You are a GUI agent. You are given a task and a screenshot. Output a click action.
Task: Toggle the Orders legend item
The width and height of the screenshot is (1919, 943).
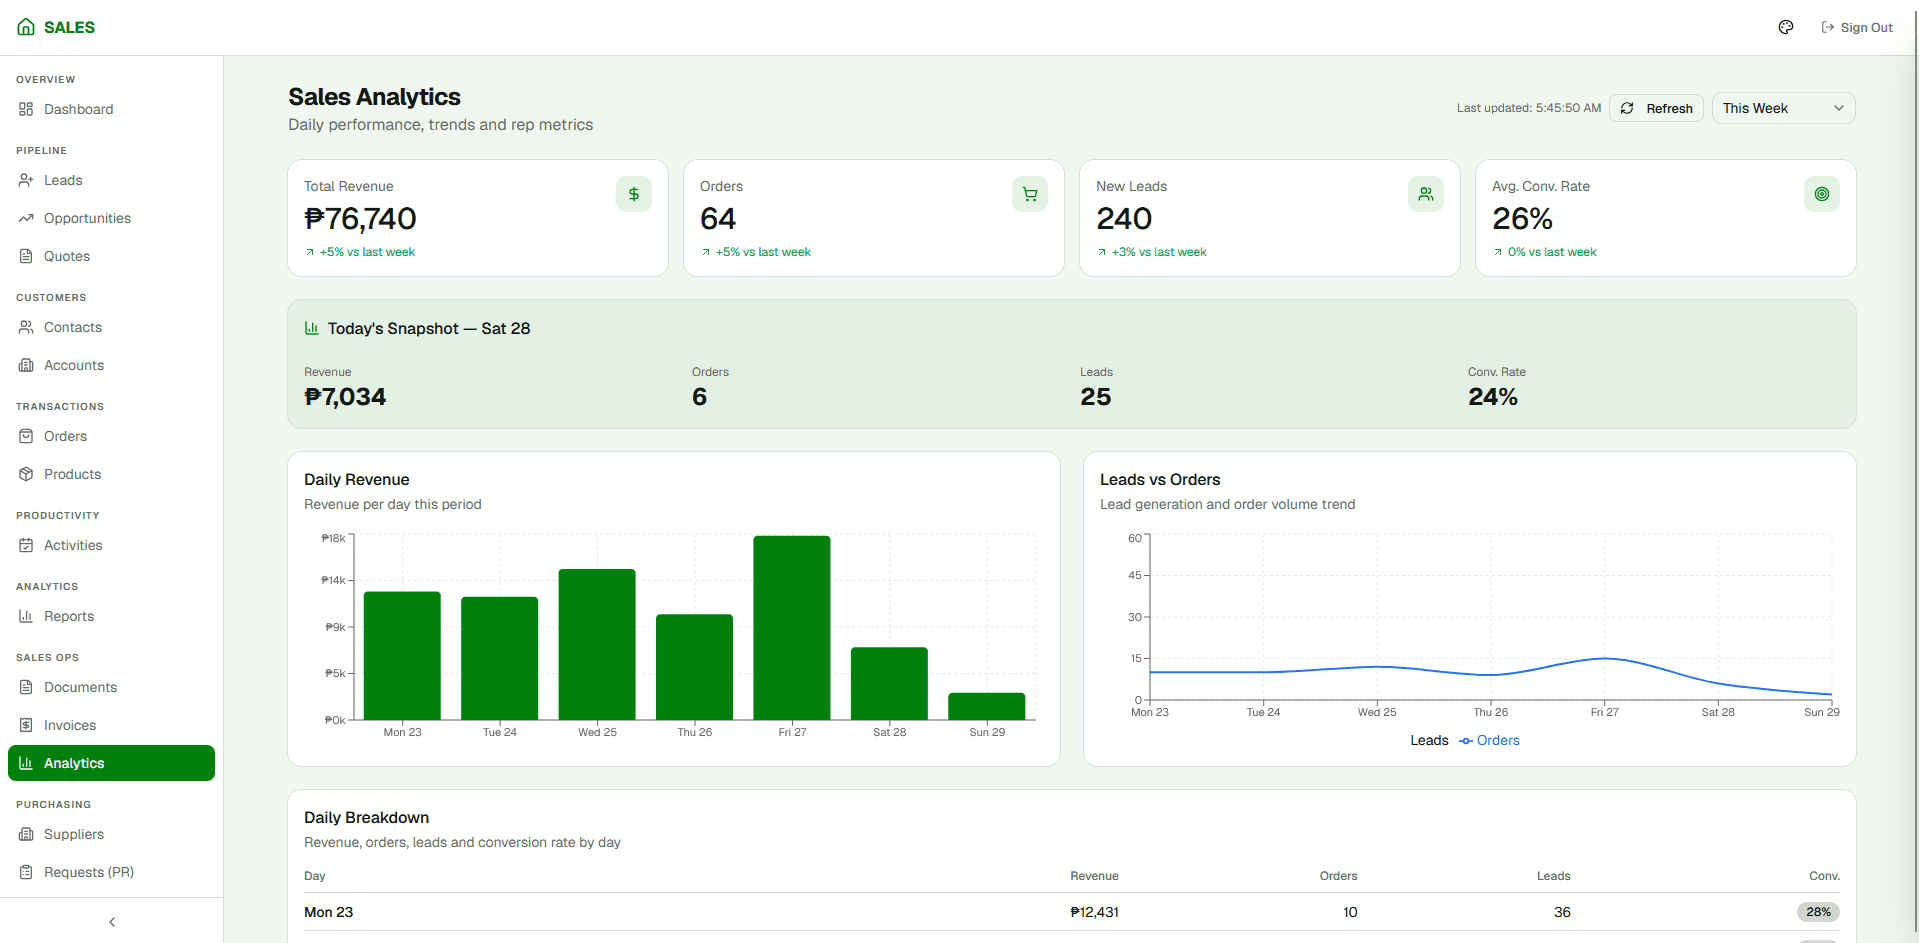pos(1489,740)
